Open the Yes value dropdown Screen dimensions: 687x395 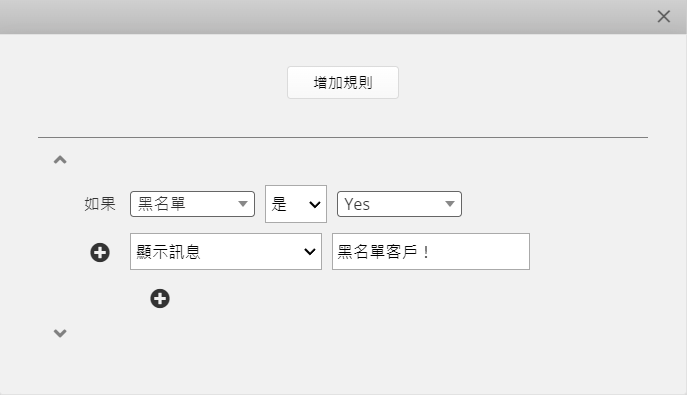coord(399,204)
